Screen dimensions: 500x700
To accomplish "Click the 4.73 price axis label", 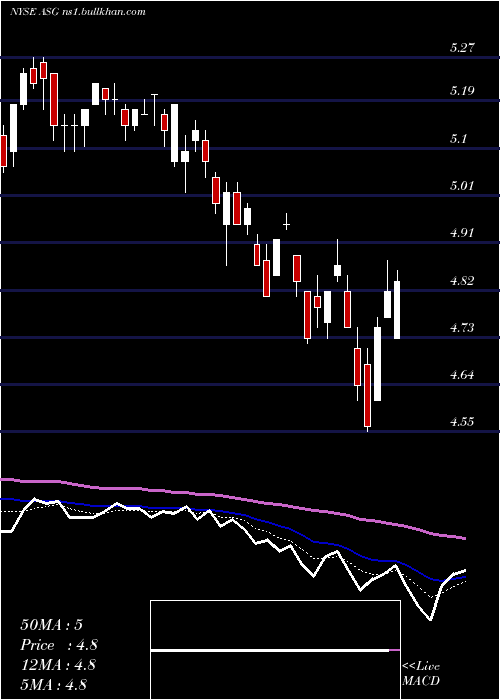I will tap(462, 328).
